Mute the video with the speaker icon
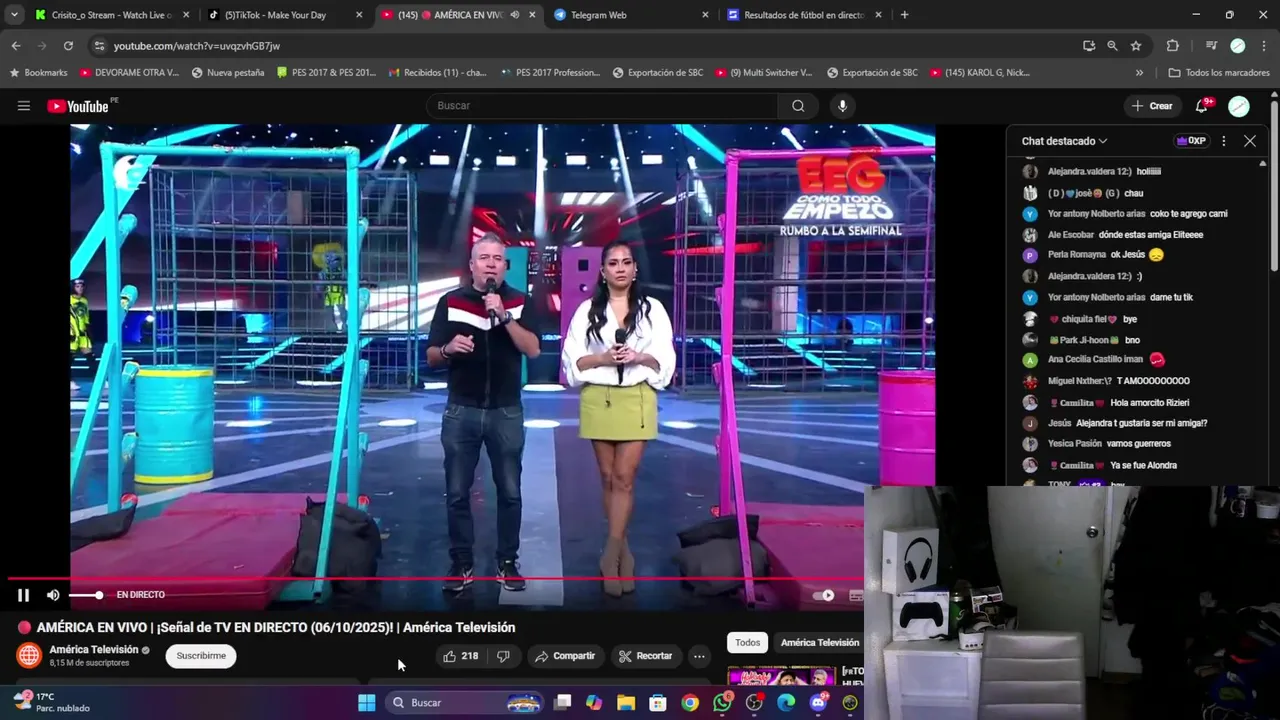 coord(53,595)
